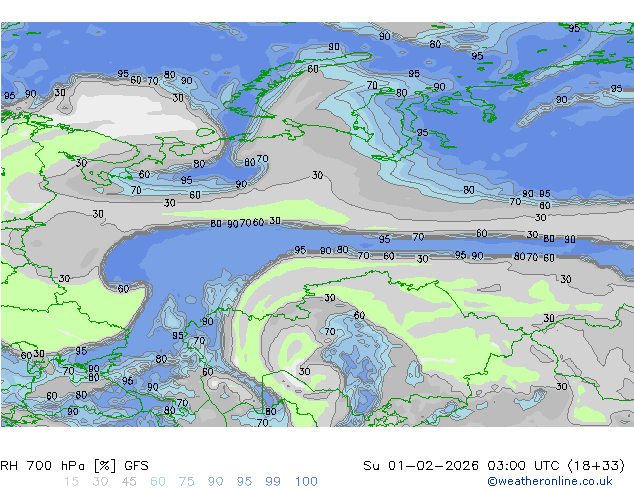The width and height of the screenshot is (634, 490).
Task: Select the legend value 90 in color scale
Action: (215, 482)
